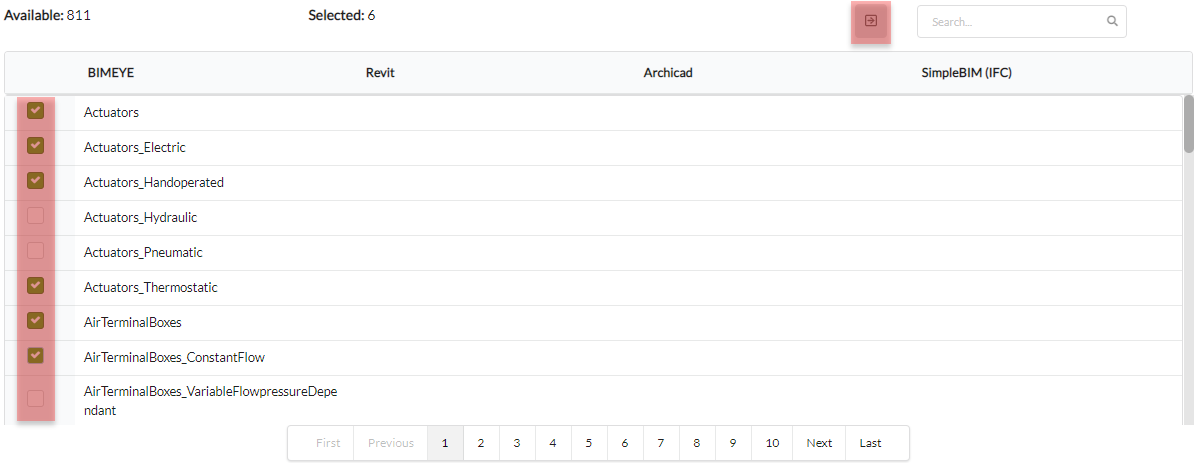This screenshot has height=471, width=1199.
Task: Click the magnifier icon in search box
Action: [1113, 21]
